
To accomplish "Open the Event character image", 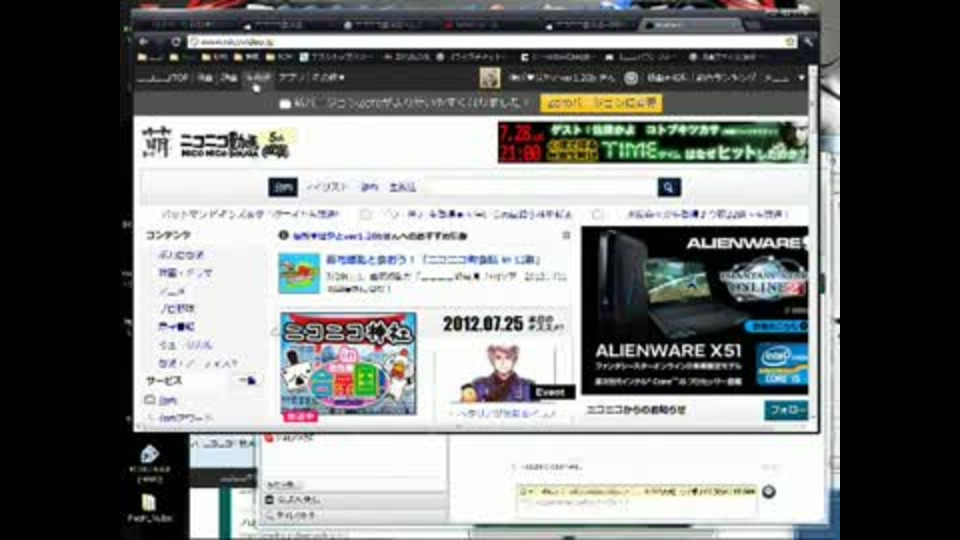I will 503,373.
